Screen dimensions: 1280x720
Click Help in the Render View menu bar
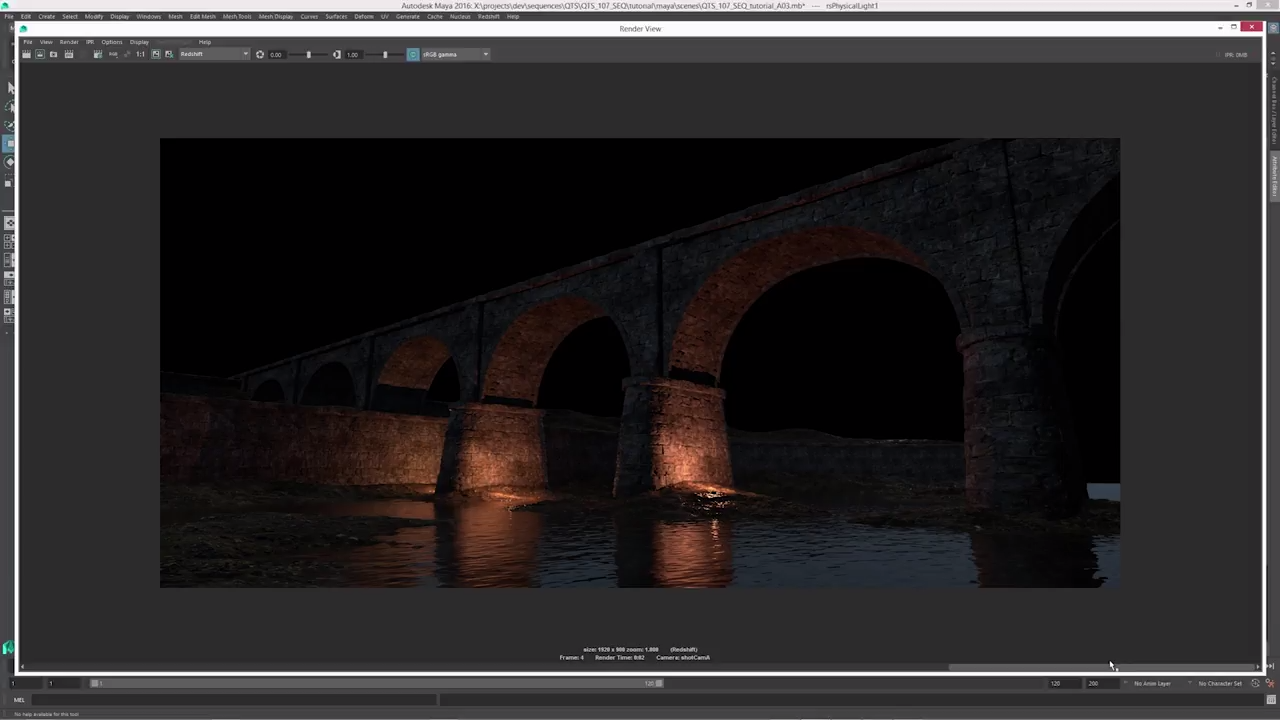[x=204, y=42]
